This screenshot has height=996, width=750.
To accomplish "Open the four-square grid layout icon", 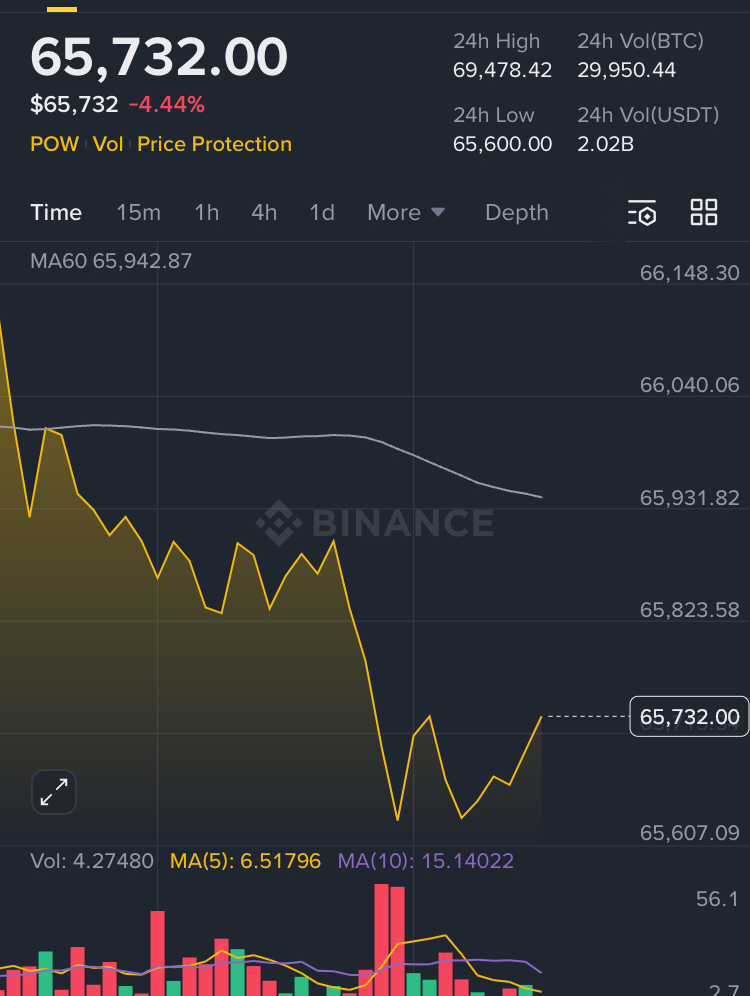I will click(x=704, y=212).
